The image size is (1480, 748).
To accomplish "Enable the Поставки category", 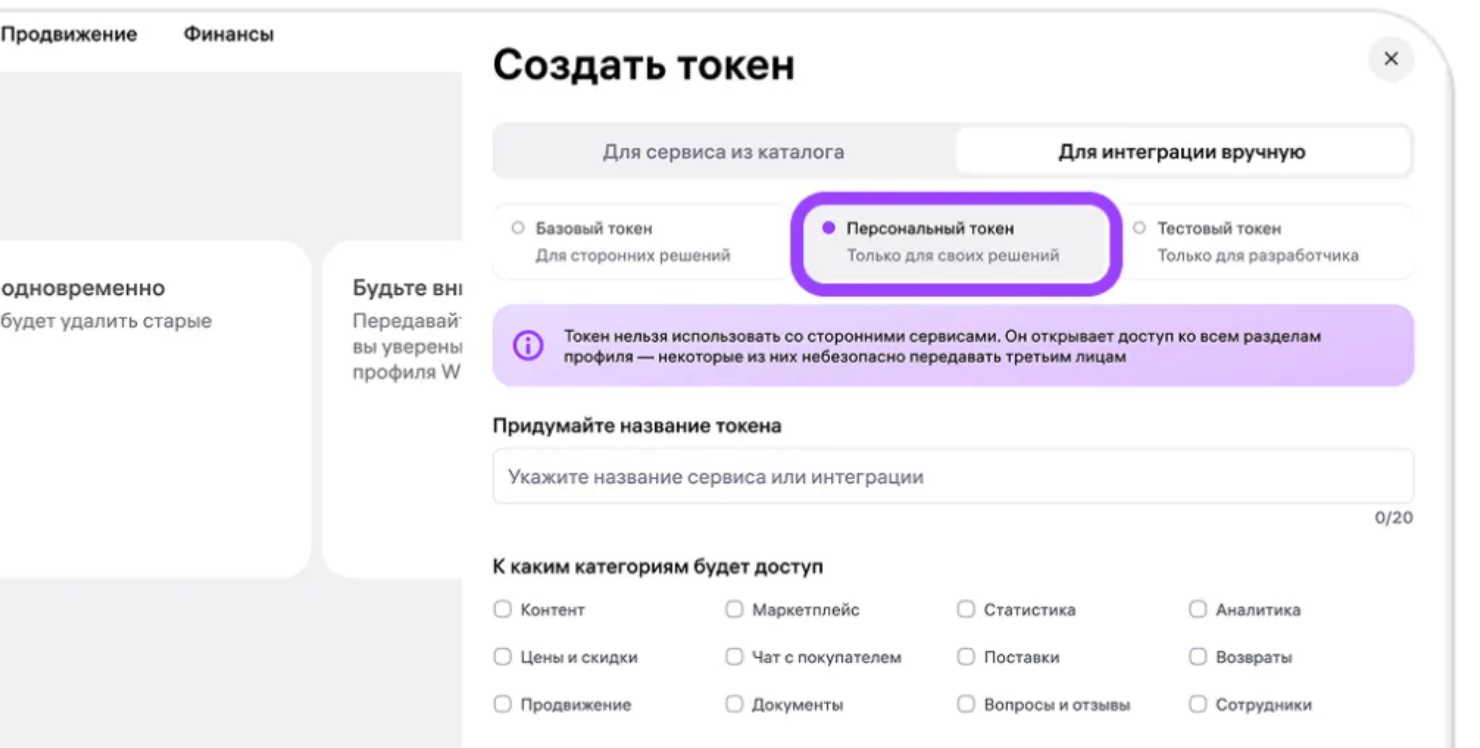I will tap(965, 657).
